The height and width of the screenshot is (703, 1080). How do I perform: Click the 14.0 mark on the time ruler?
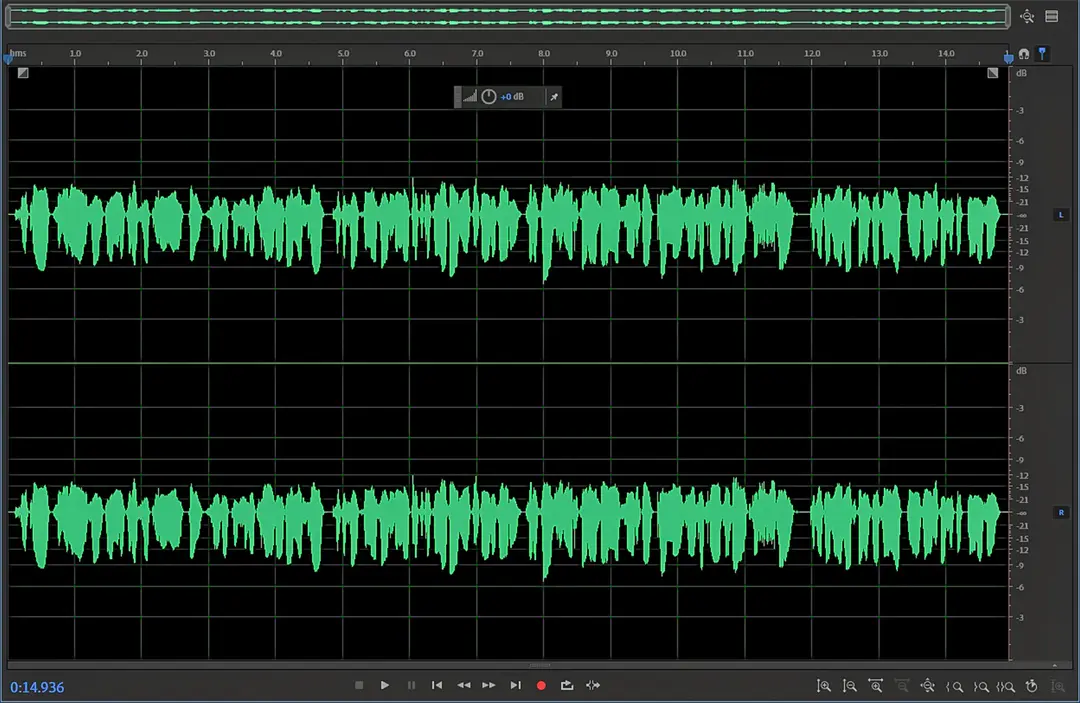coord(946,53)
